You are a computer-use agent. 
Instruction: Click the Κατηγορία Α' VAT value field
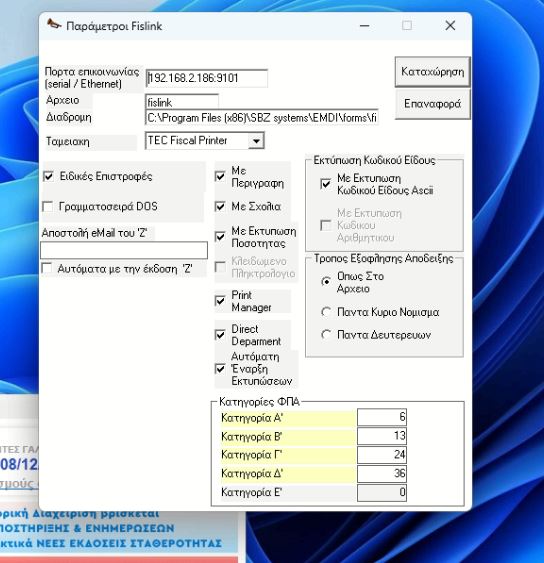[382, 417]
